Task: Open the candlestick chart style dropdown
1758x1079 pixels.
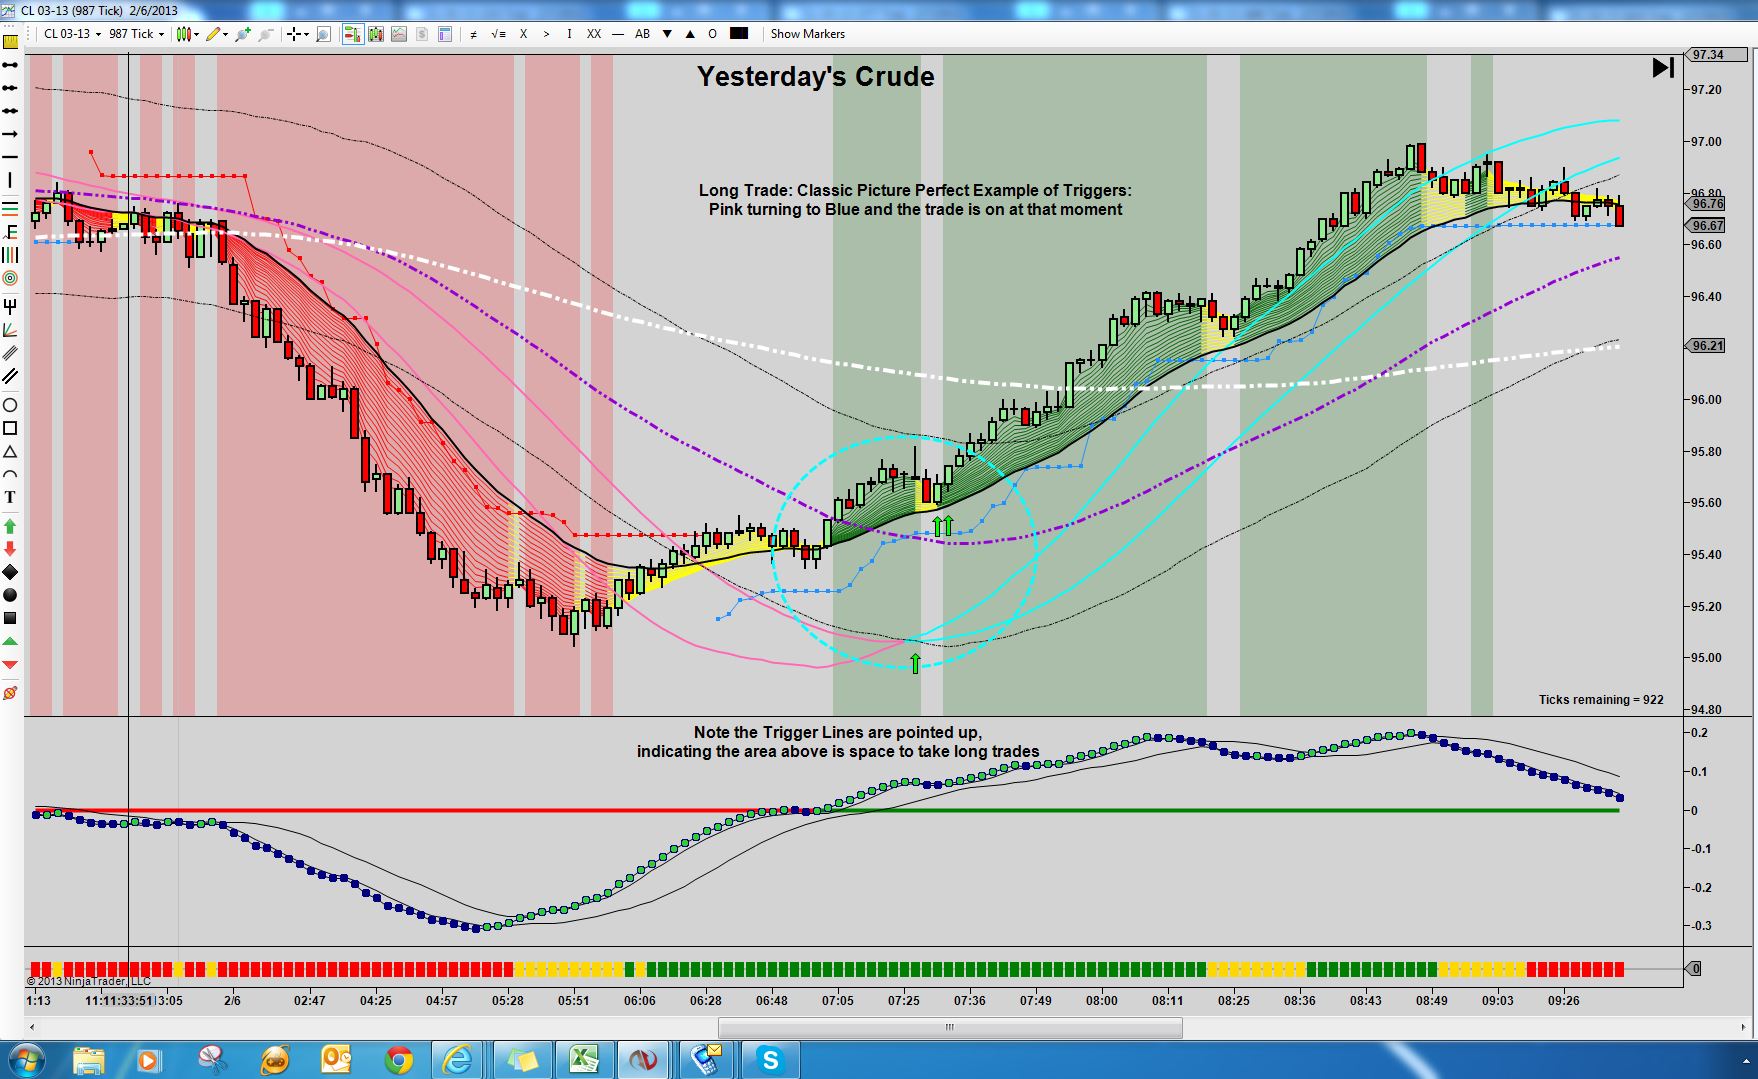Action: tap(187, 34)
